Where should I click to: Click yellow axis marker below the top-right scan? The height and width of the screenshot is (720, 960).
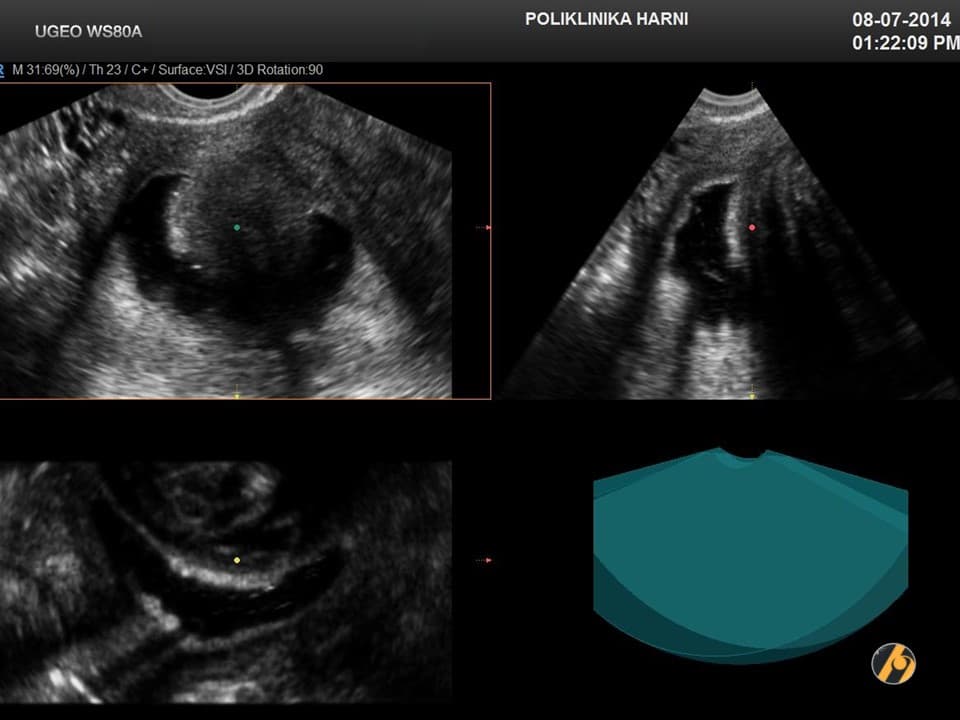[752, 393]
